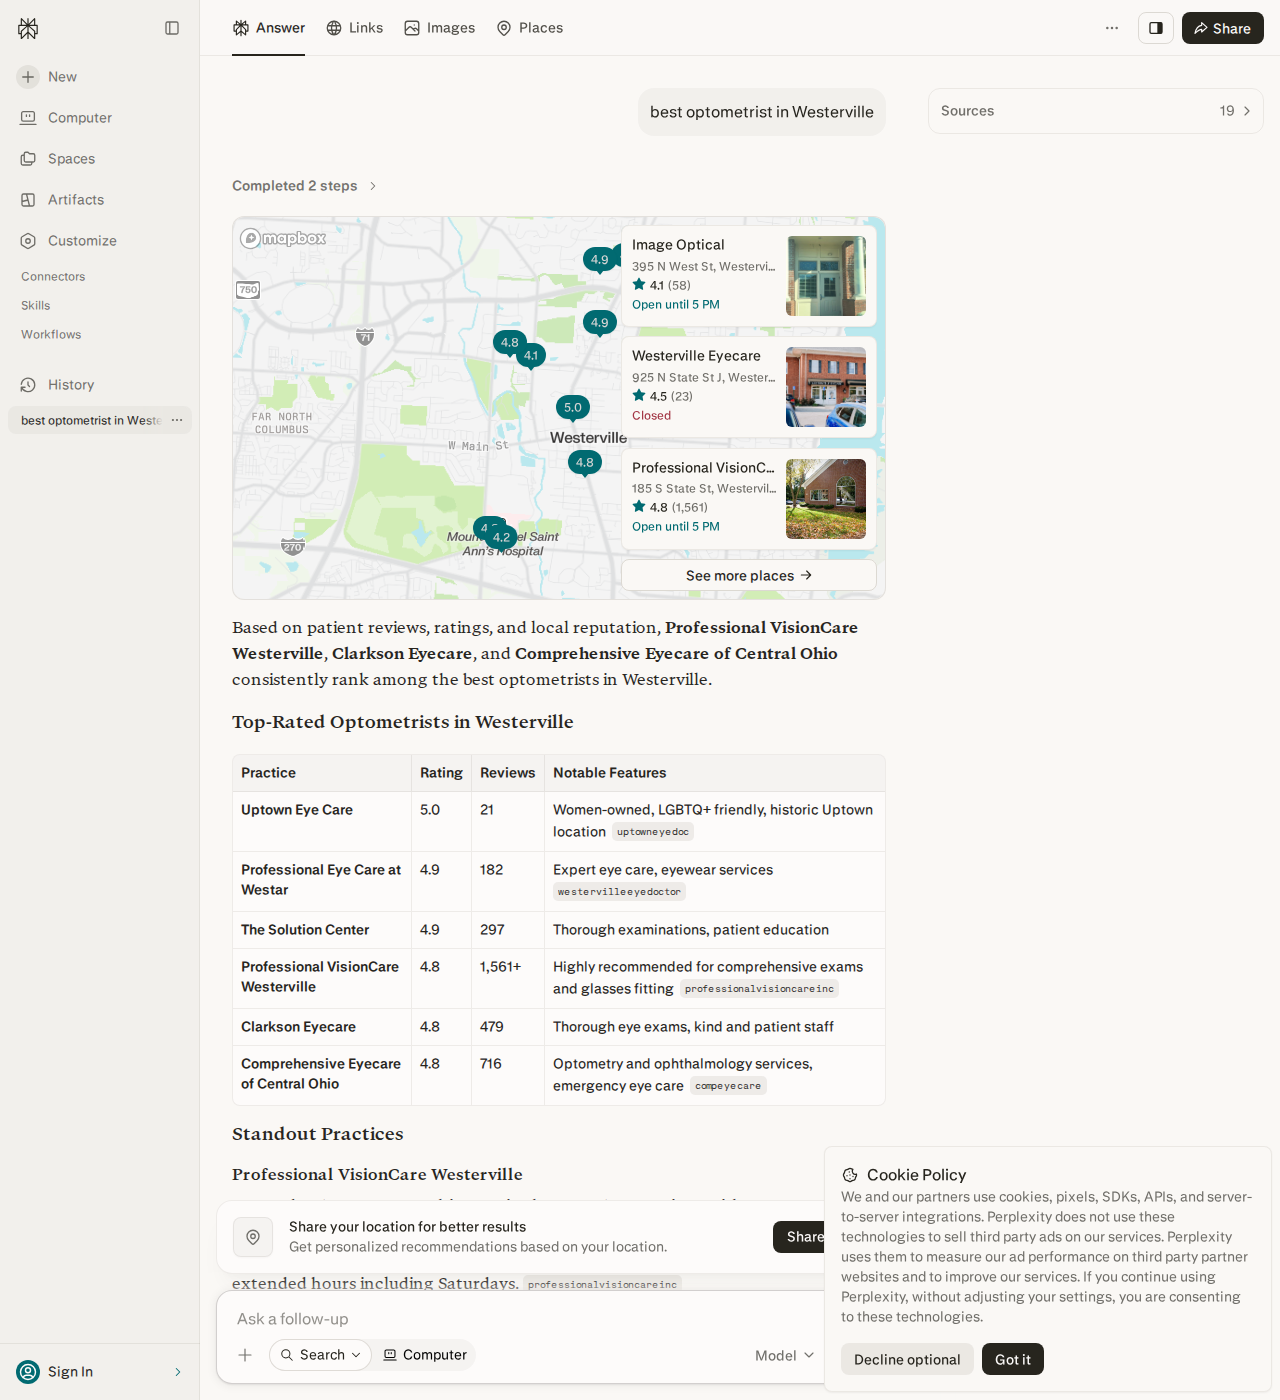
Task: Collapse the left sidebar panel
Action: (x=172, y=28)
